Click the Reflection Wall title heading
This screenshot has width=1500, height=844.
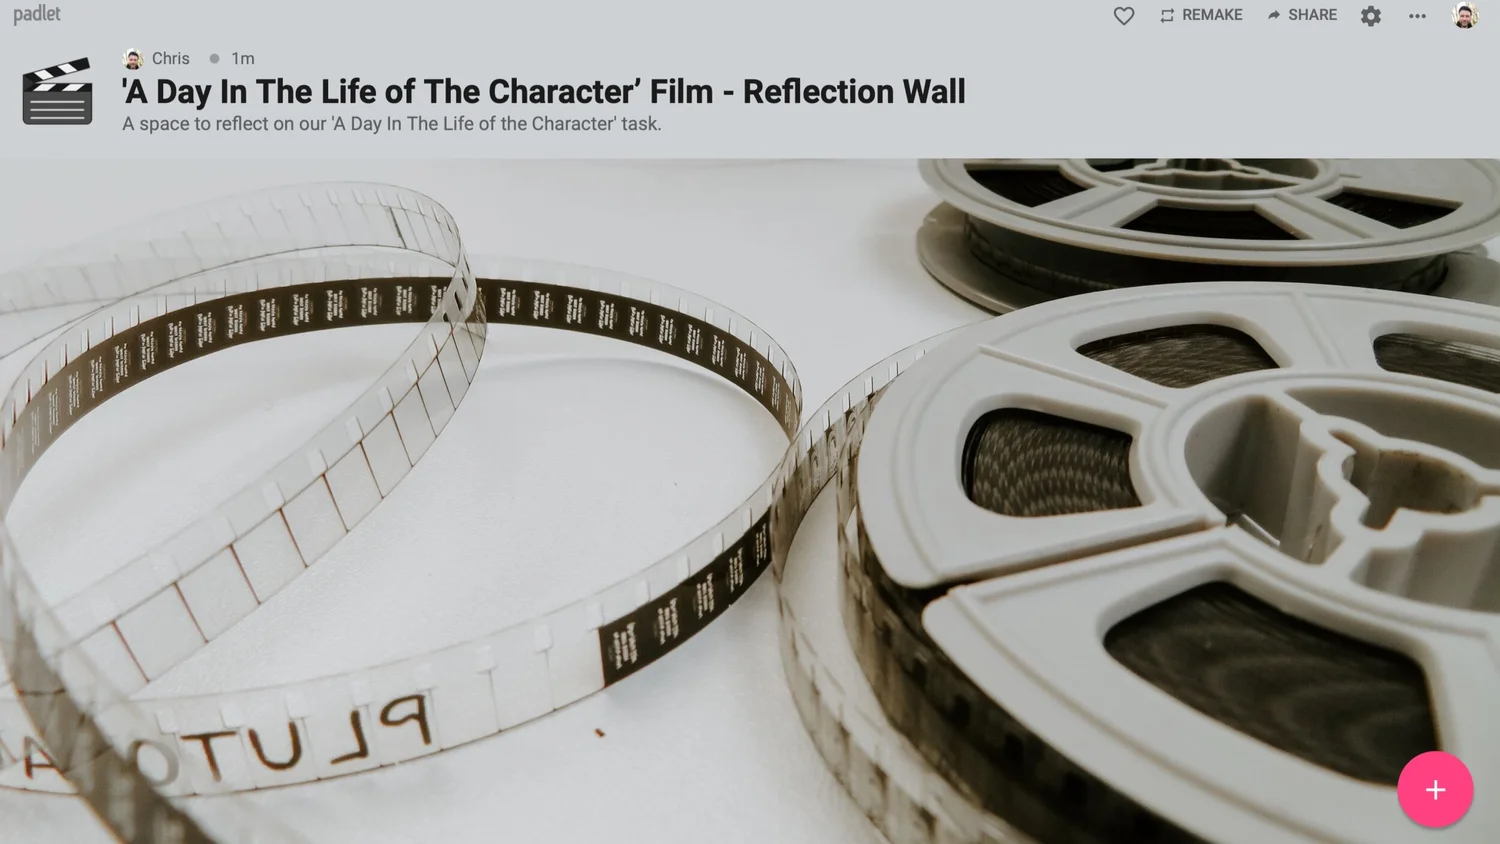click(543, 92)
